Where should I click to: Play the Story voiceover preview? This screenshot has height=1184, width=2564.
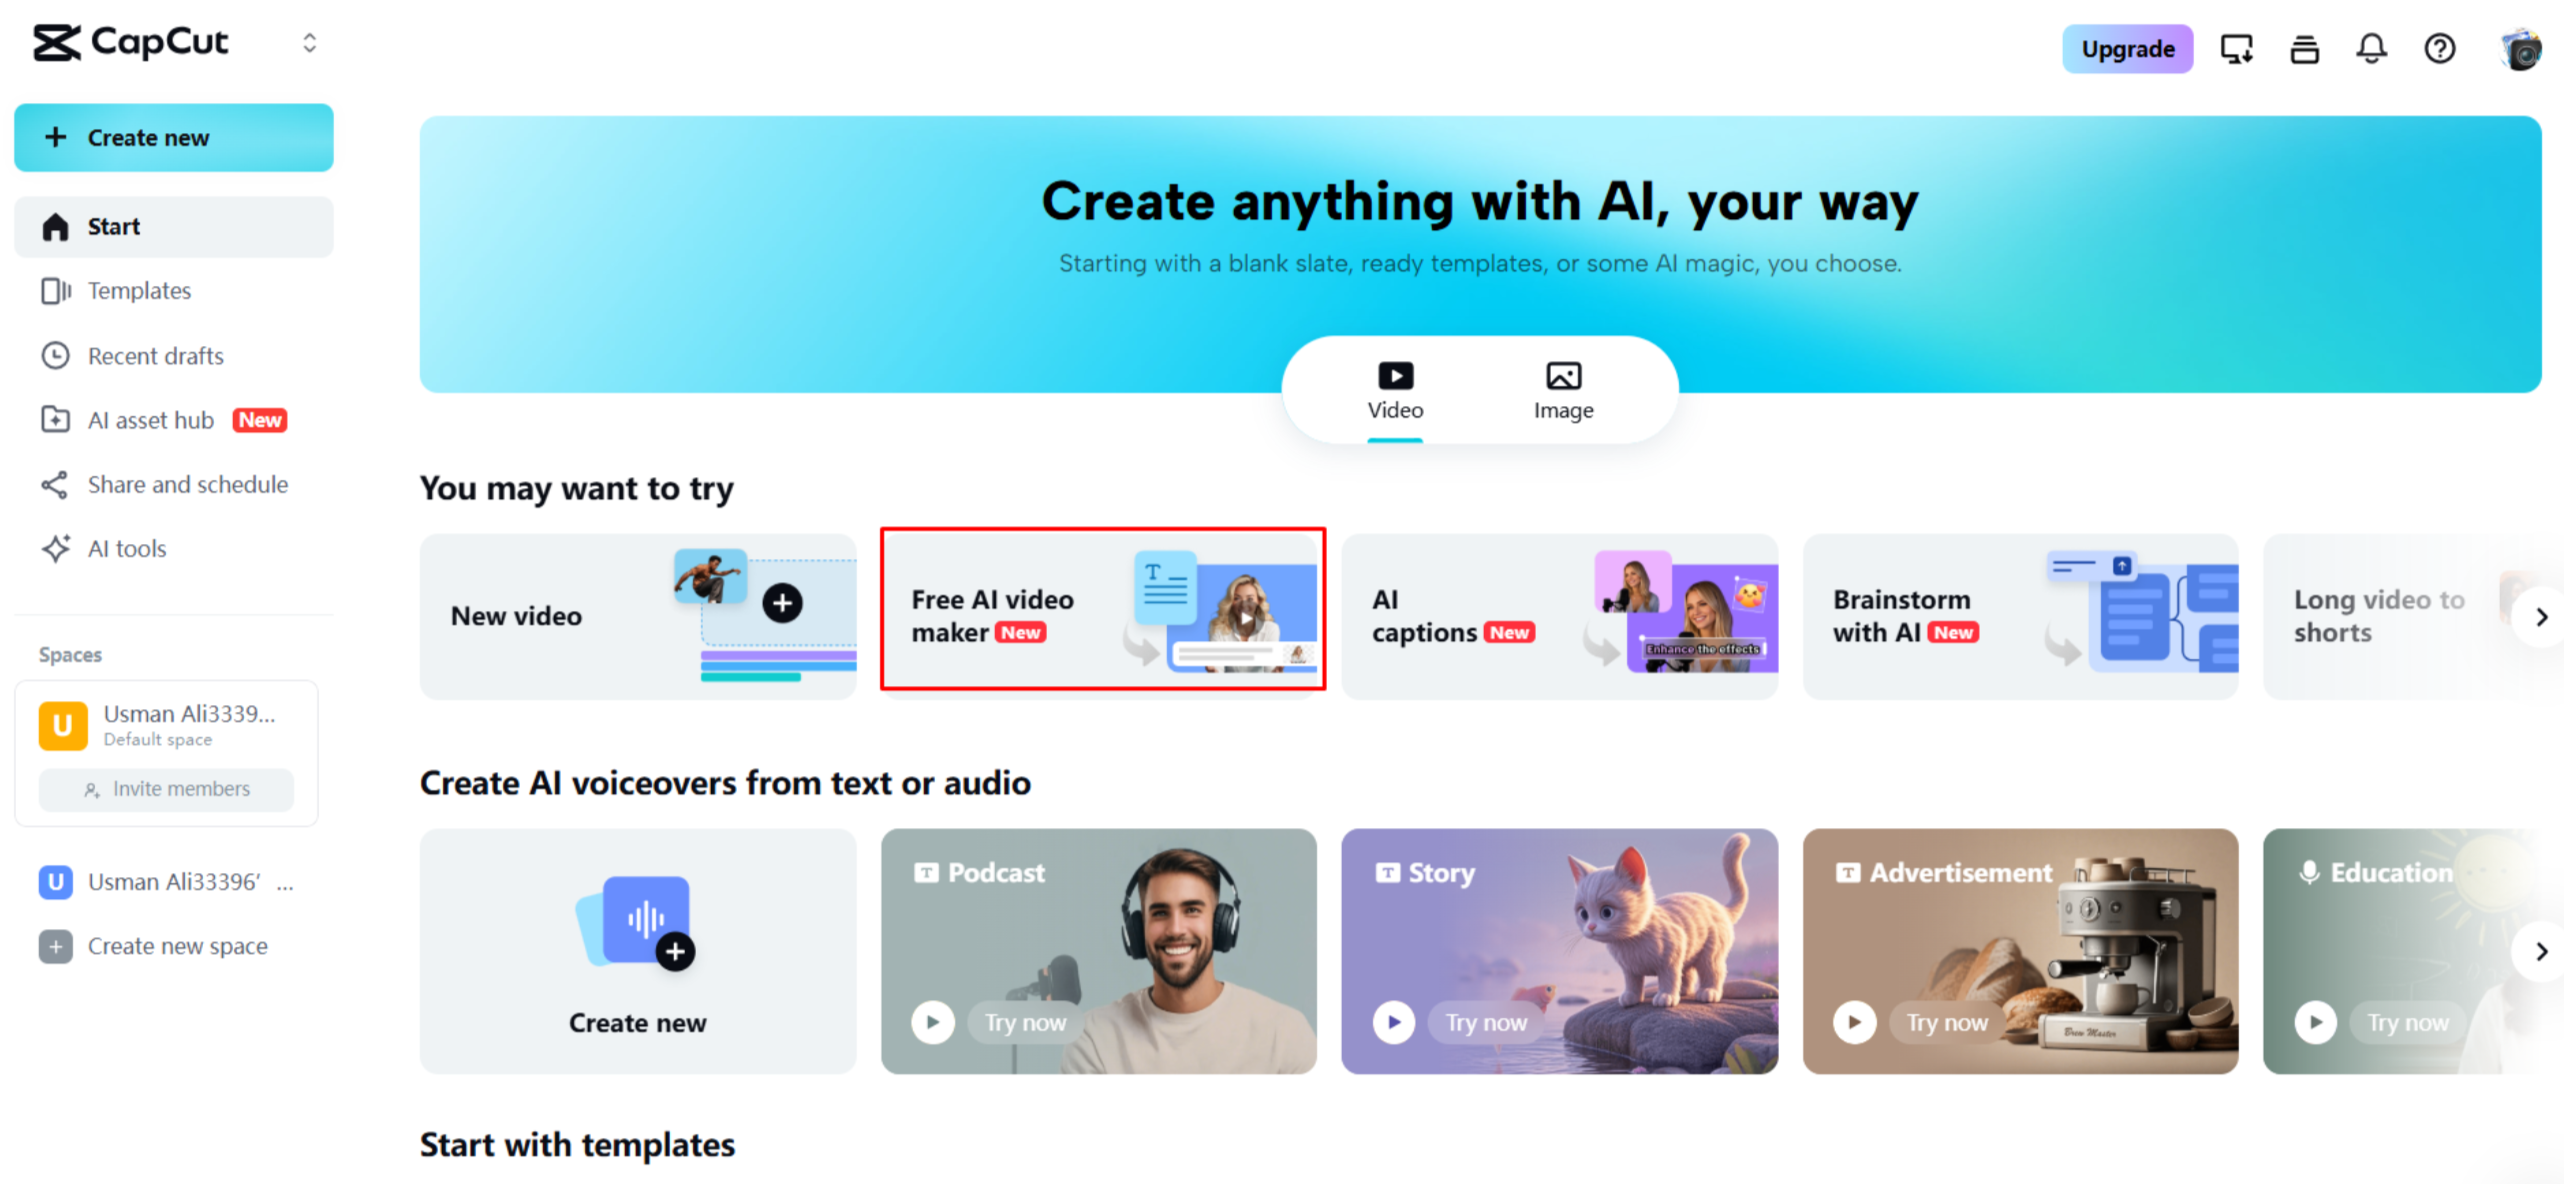pos(1393,1022)
